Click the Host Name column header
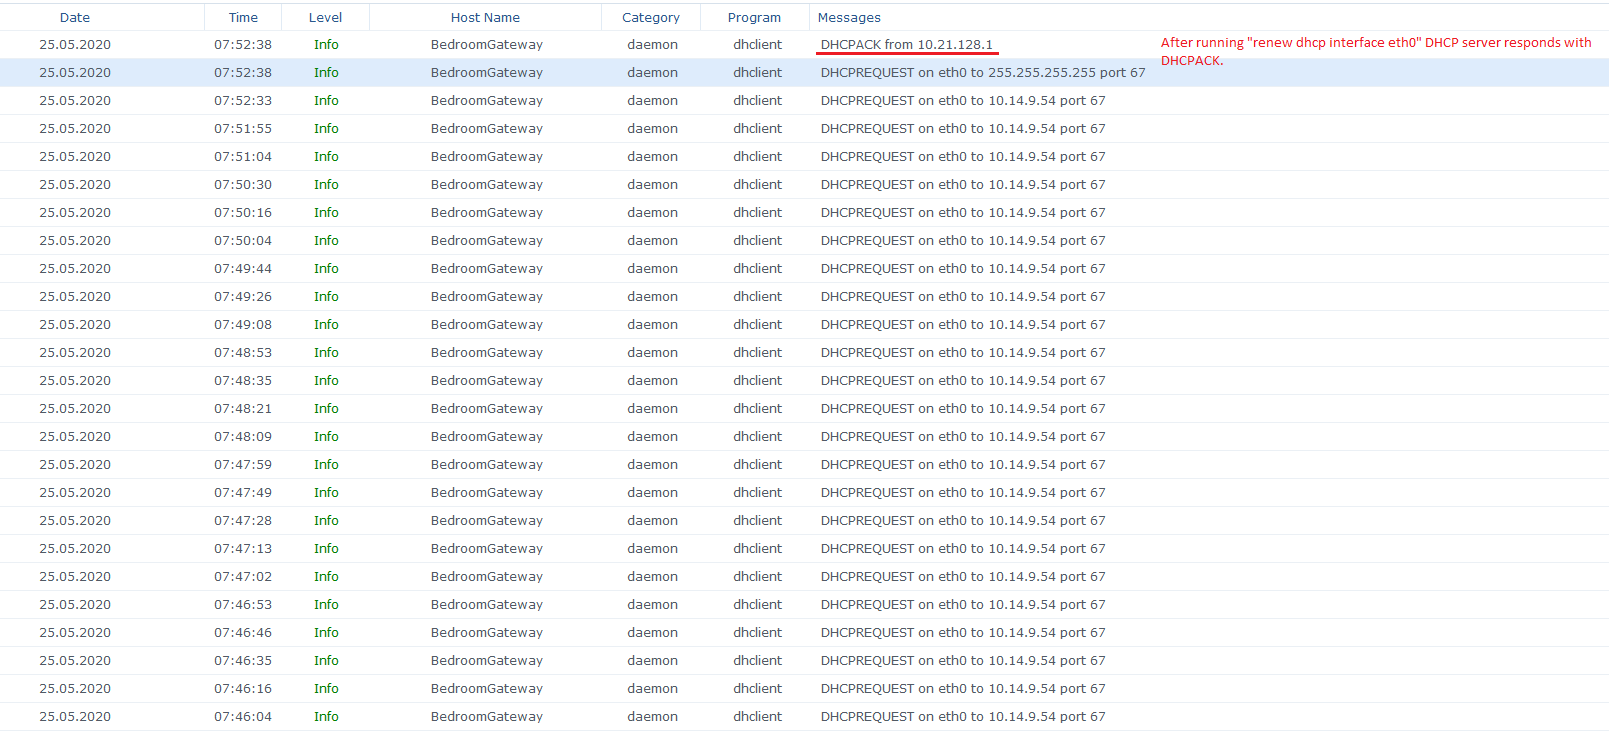The image size is (1609, 735). 485,17
